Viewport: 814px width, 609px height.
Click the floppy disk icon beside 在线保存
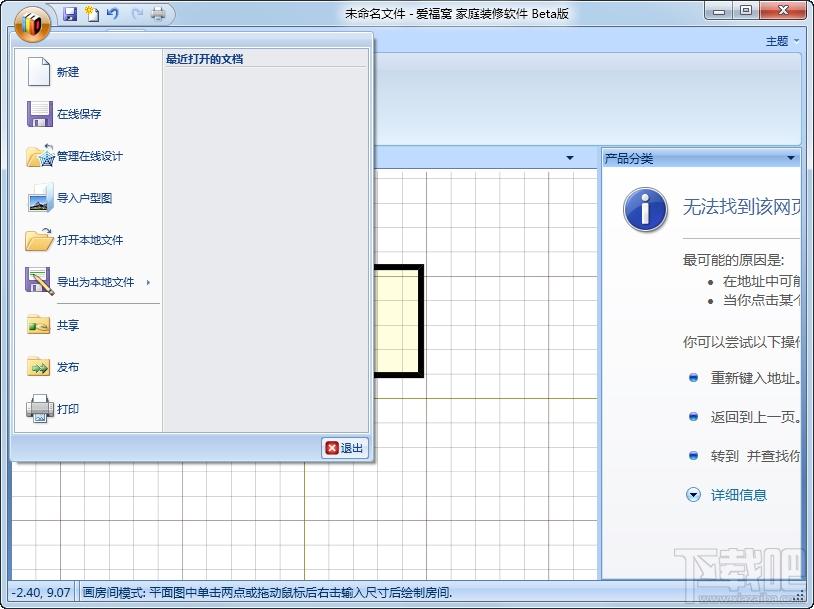click(x=39, y=114)
